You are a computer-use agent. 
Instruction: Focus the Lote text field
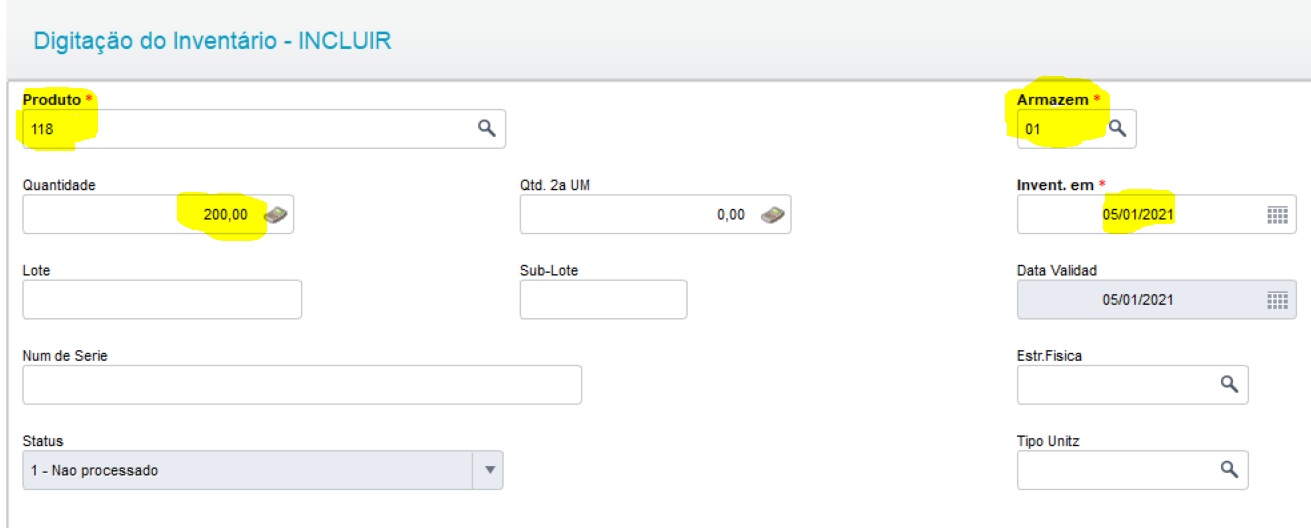tap(162, 299)
